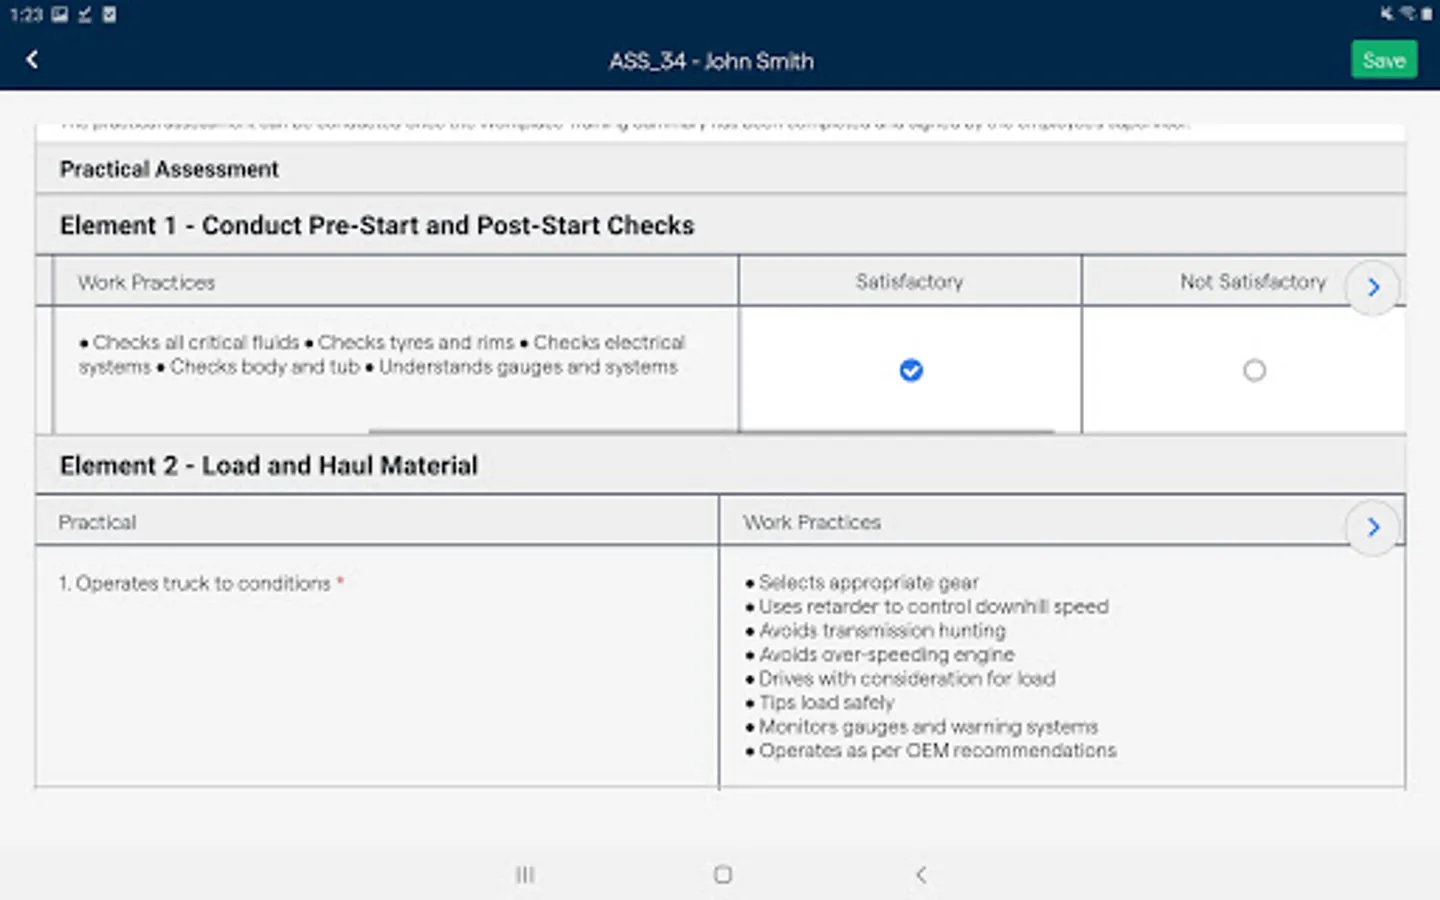1440x900 pixels.
Task: Click 'Element 2 - Load and Haul Material' heading
Action: click(269, 465)
